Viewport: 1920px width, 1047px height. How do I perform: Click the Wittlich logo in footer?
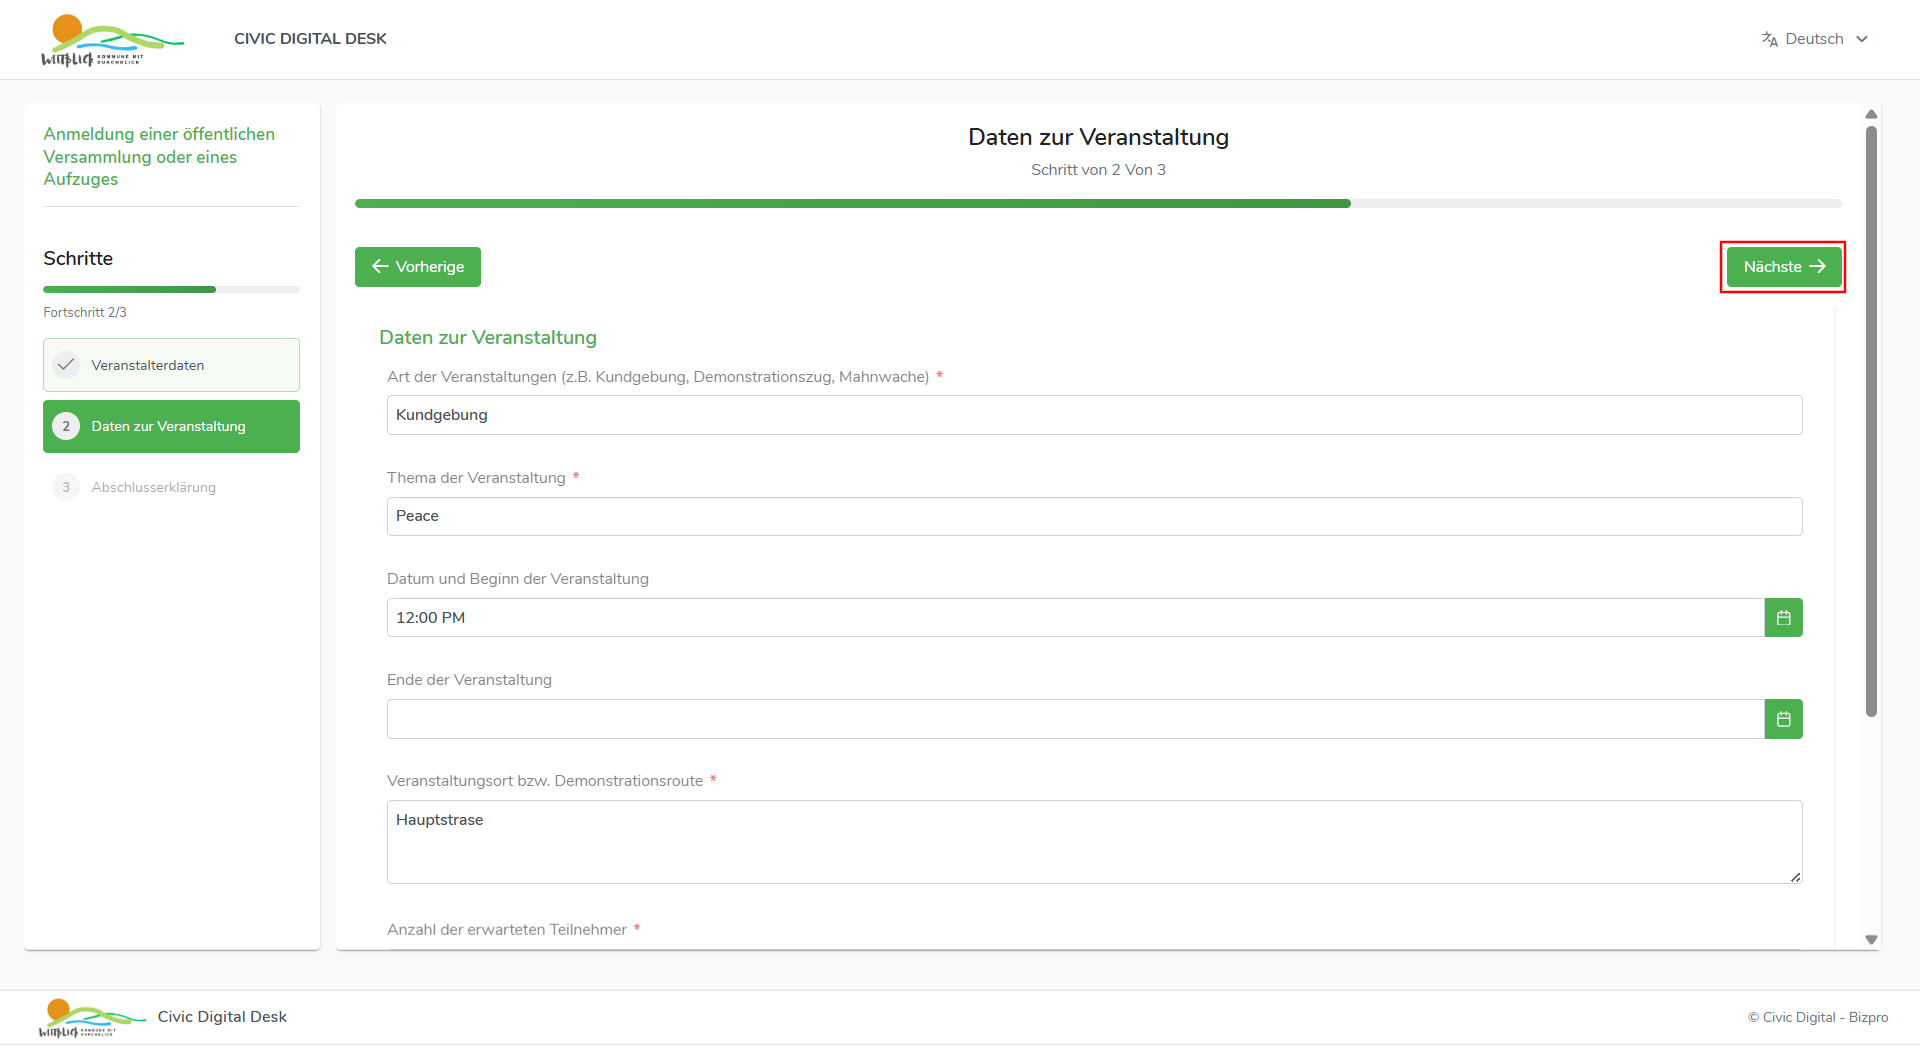(x=90, y=1017)
